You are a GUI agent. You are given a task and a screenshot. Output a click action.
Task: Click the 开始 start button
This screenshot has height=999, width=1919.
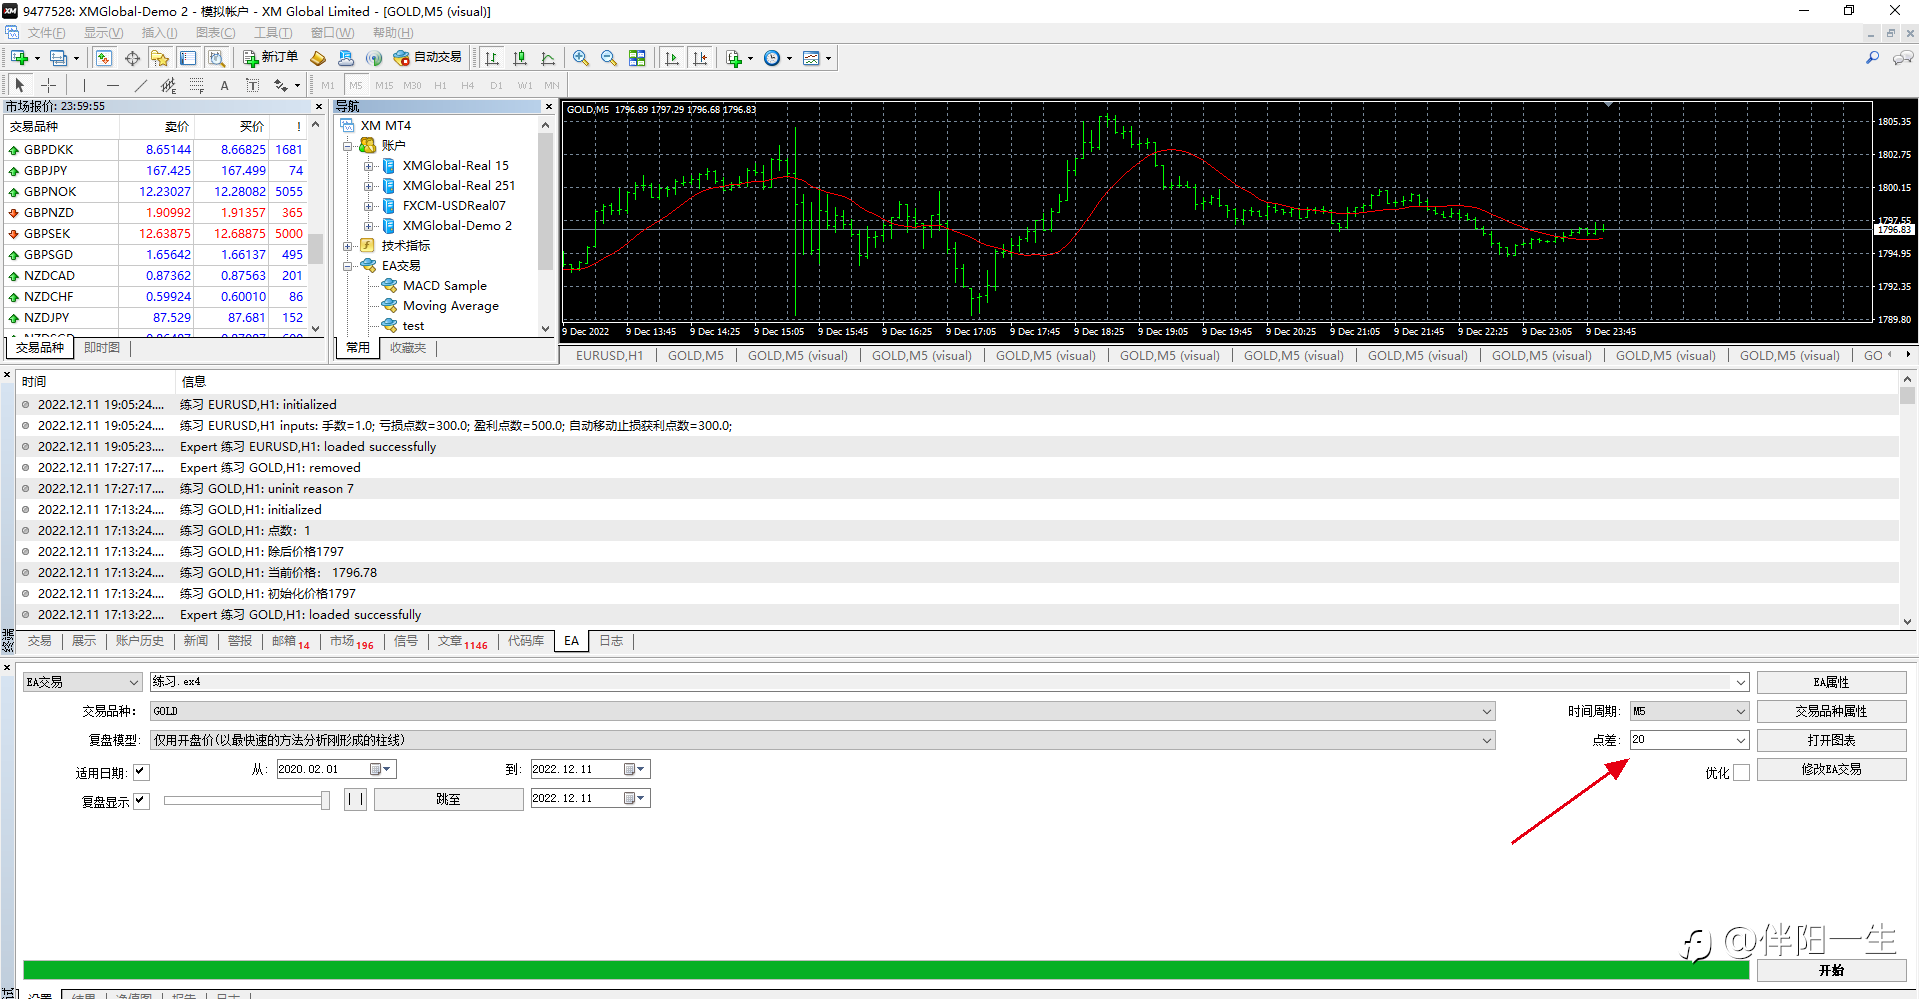click(x=1831, y=970)
